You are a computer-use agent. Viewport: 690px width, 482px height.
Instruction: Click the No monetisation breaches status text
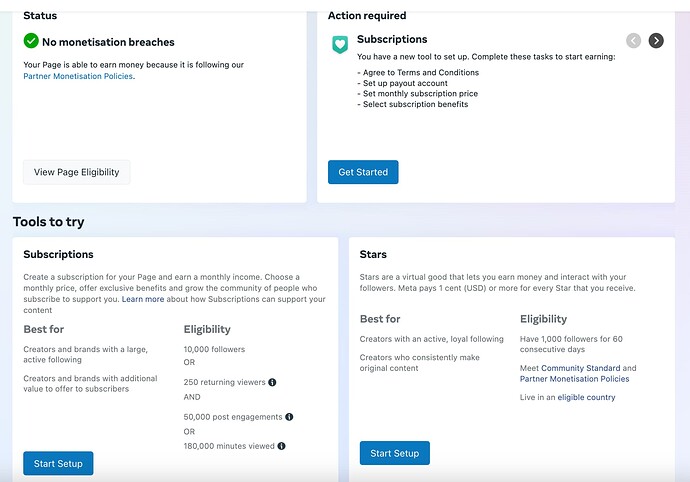(x=108, y=42)
